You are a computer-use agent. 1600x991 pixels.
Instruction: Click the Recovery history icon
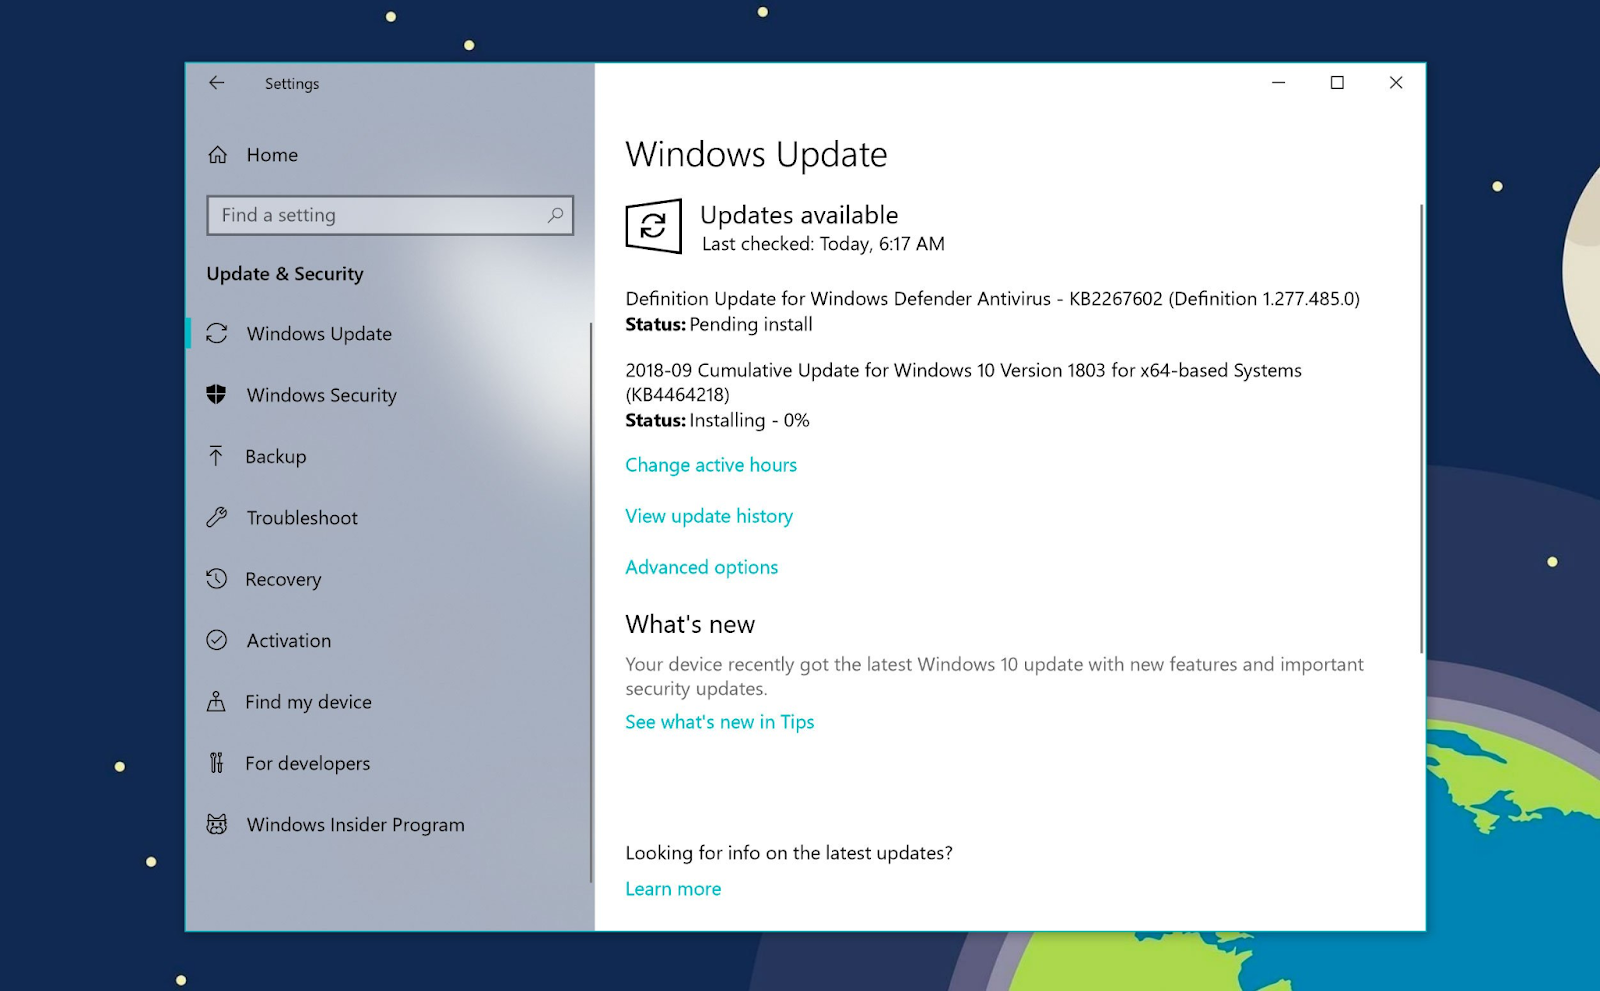[x=216, y=579]
